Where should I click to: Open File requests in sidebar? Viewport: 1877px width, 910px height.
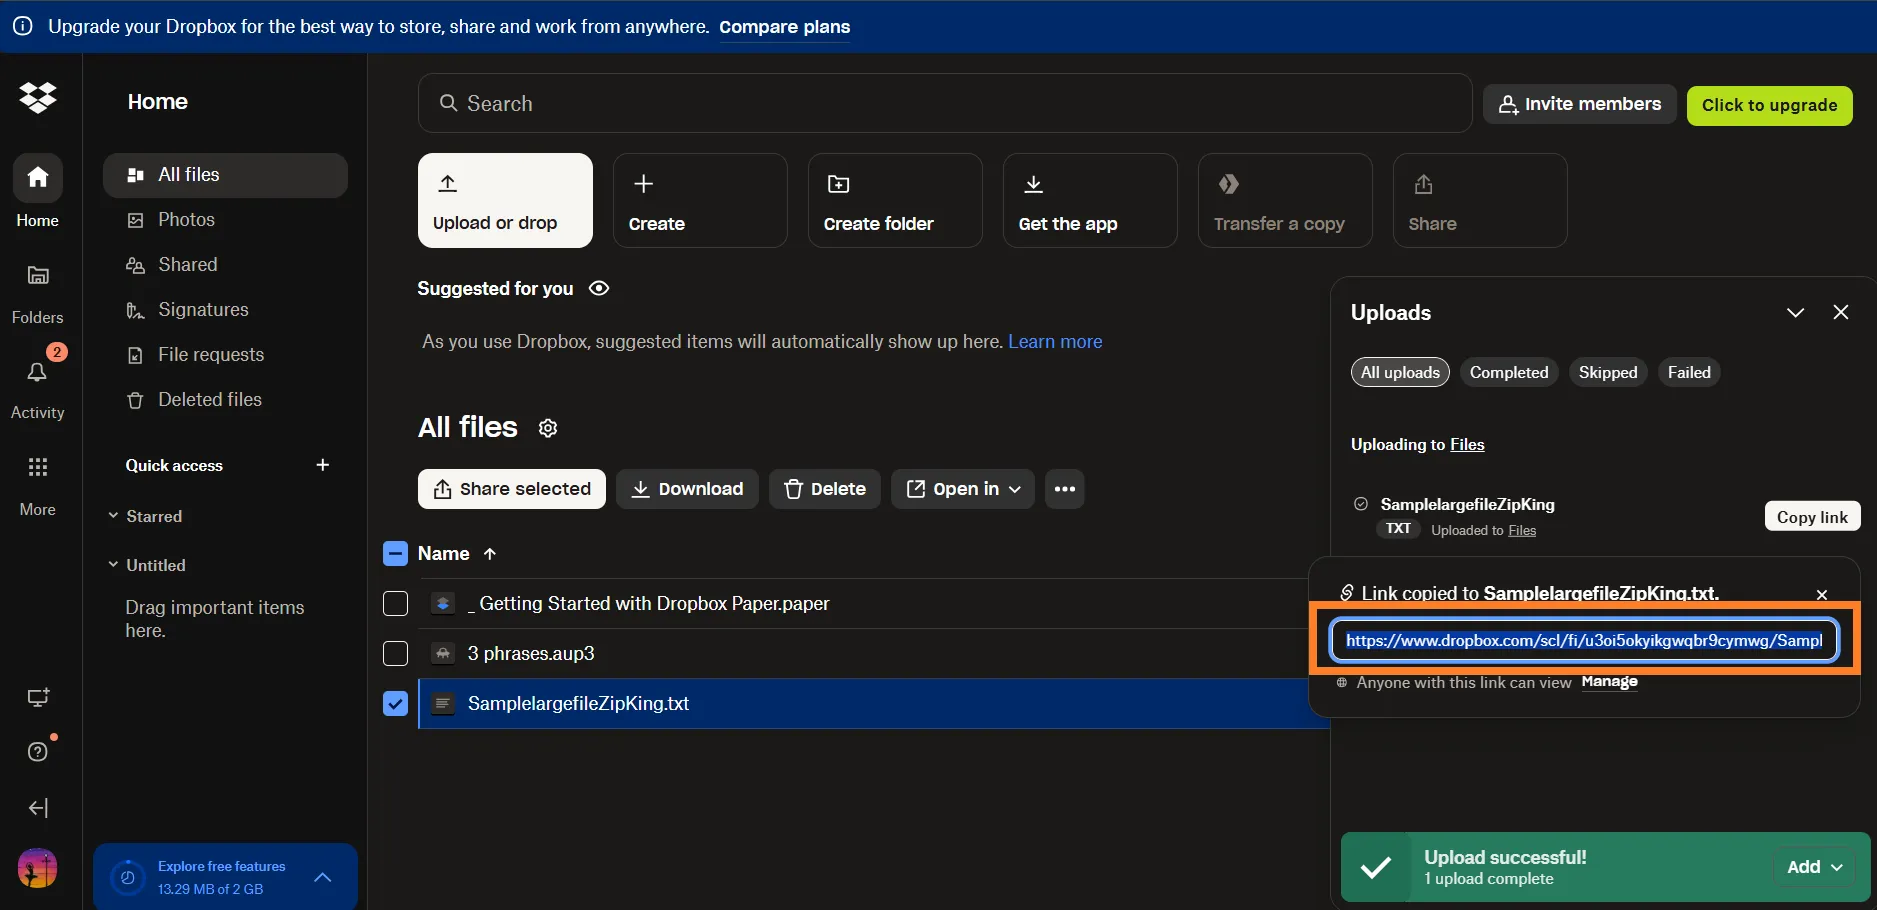(225, 355)
